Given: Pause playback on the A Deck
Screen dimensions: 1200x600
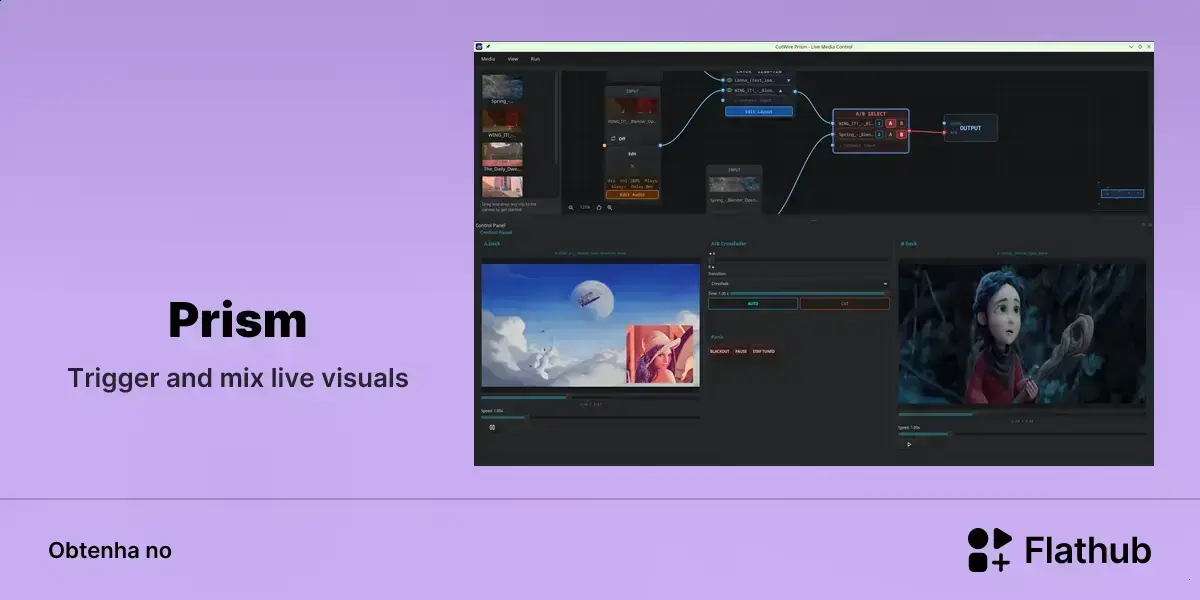Looking at the screenshot, I should click(x=492, y=427).
